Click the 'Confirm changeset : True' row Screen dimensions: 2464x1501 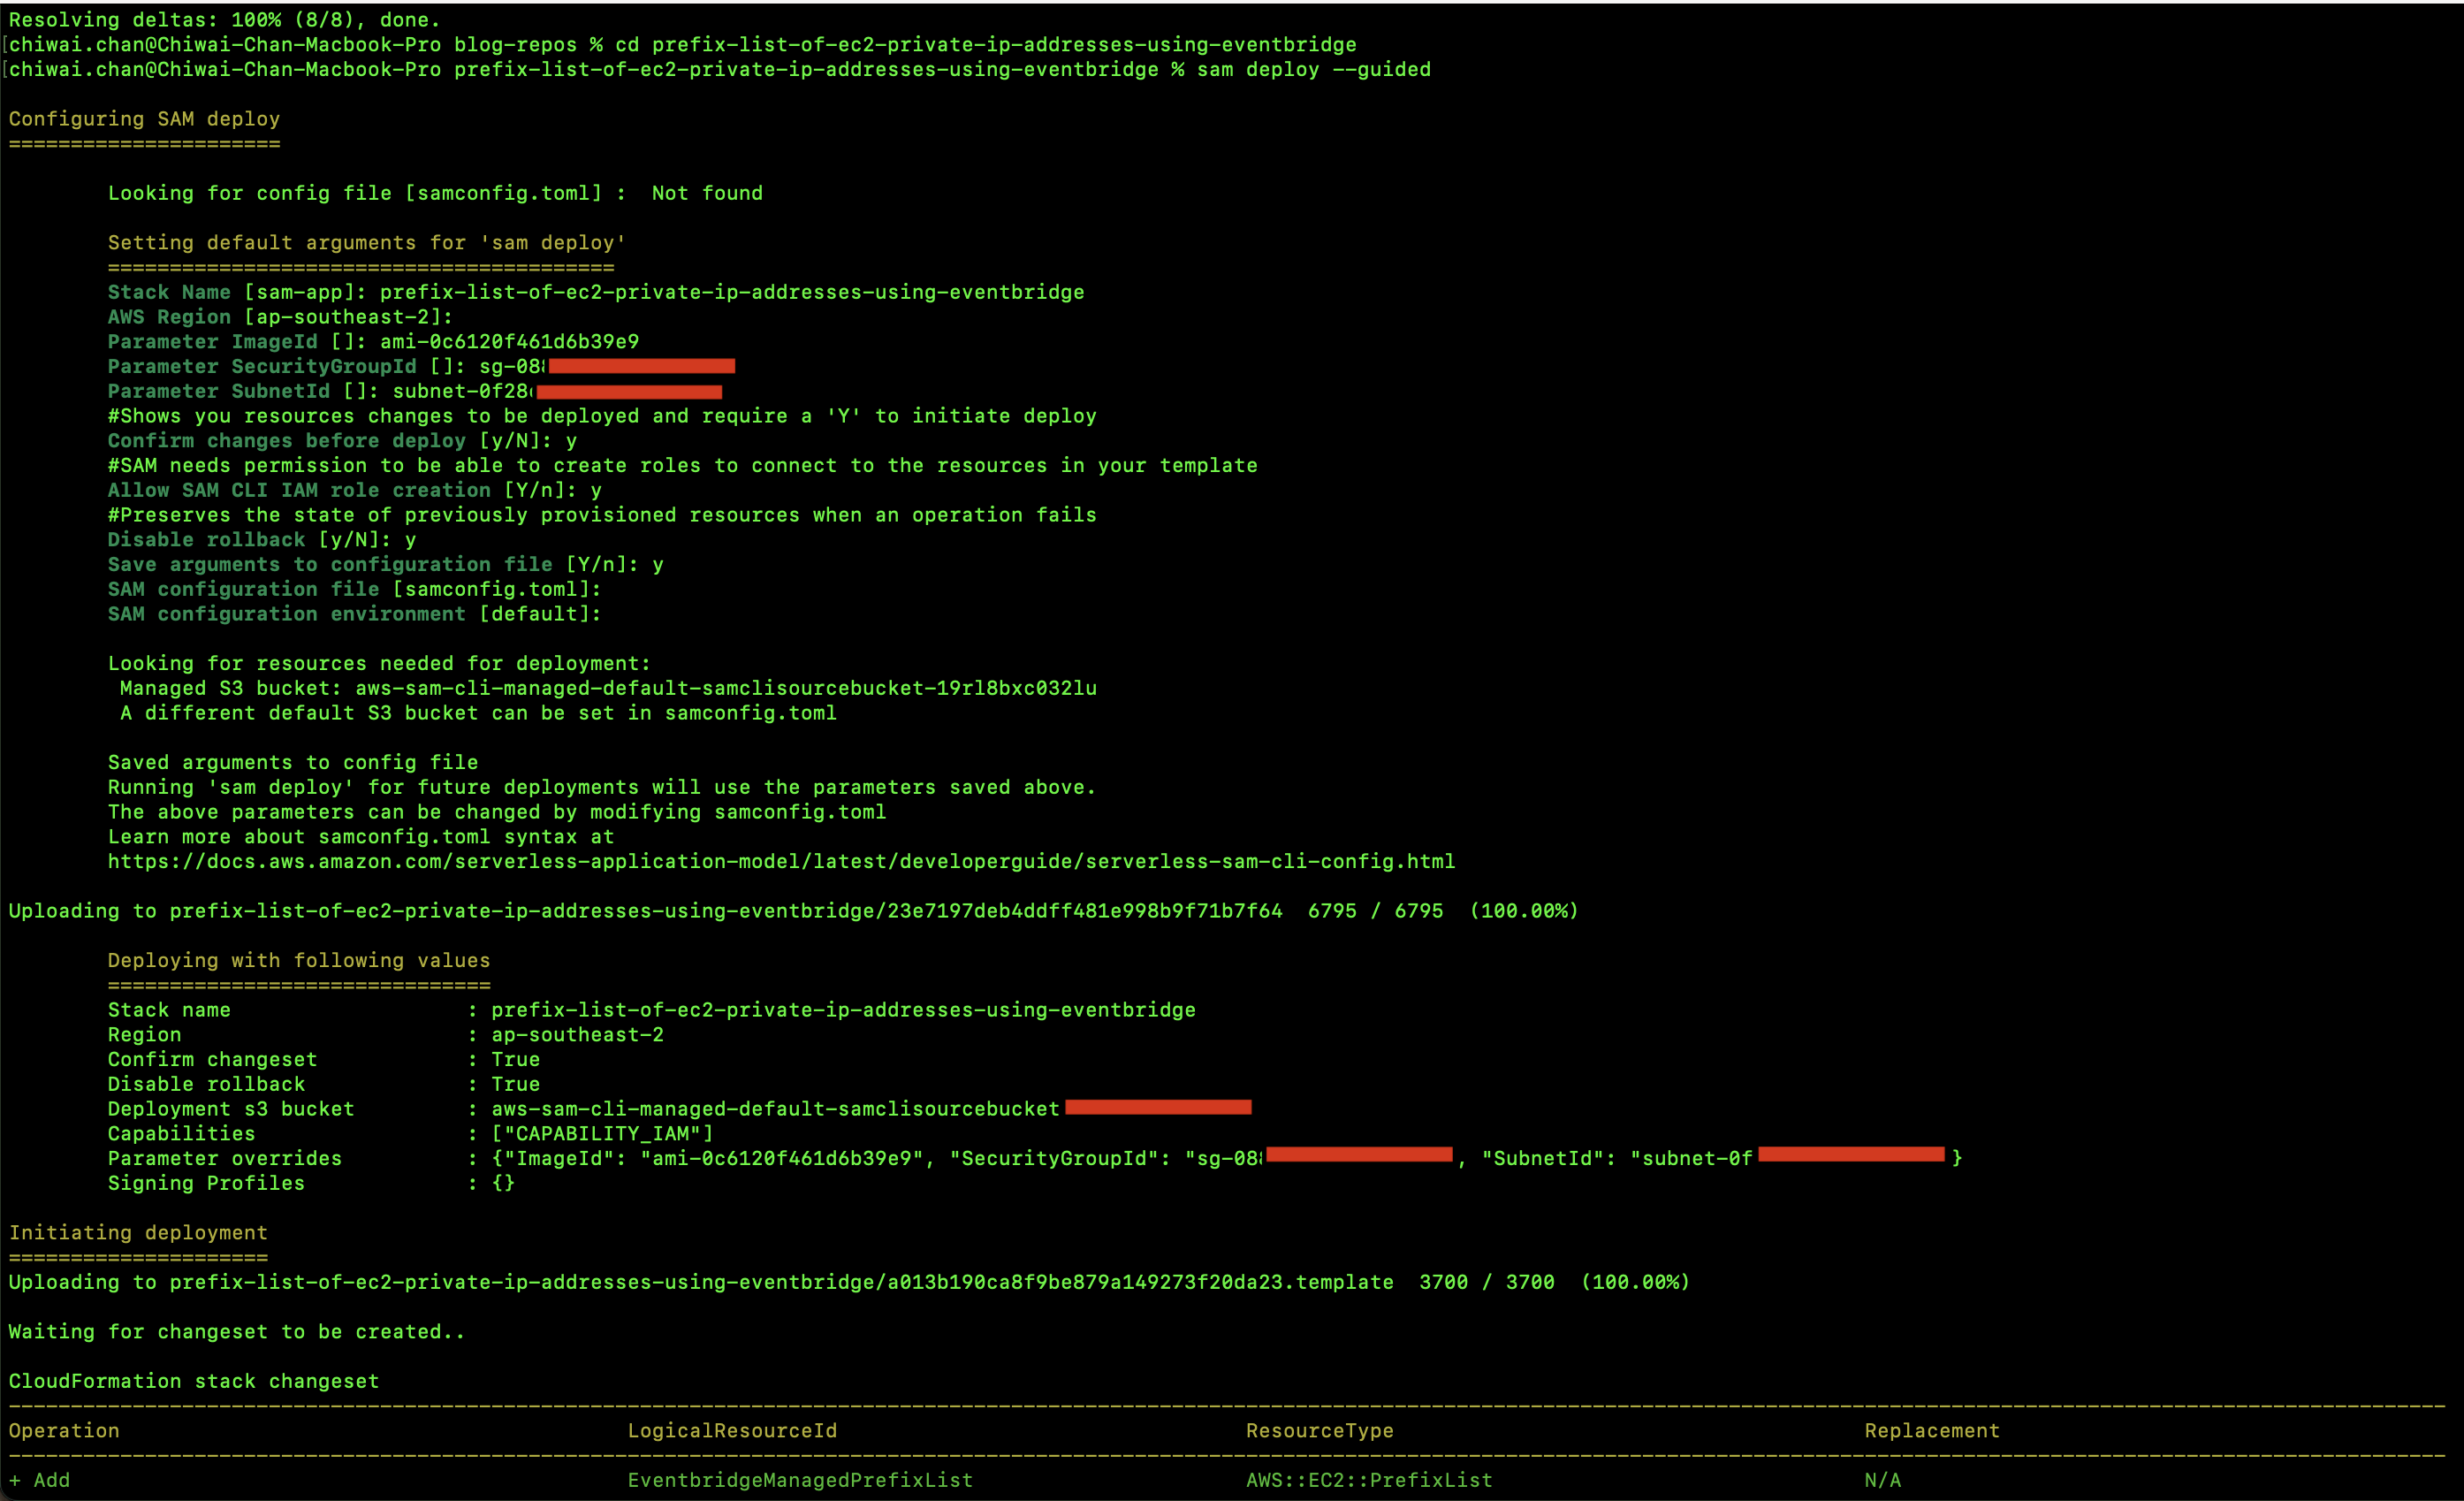324,1059
